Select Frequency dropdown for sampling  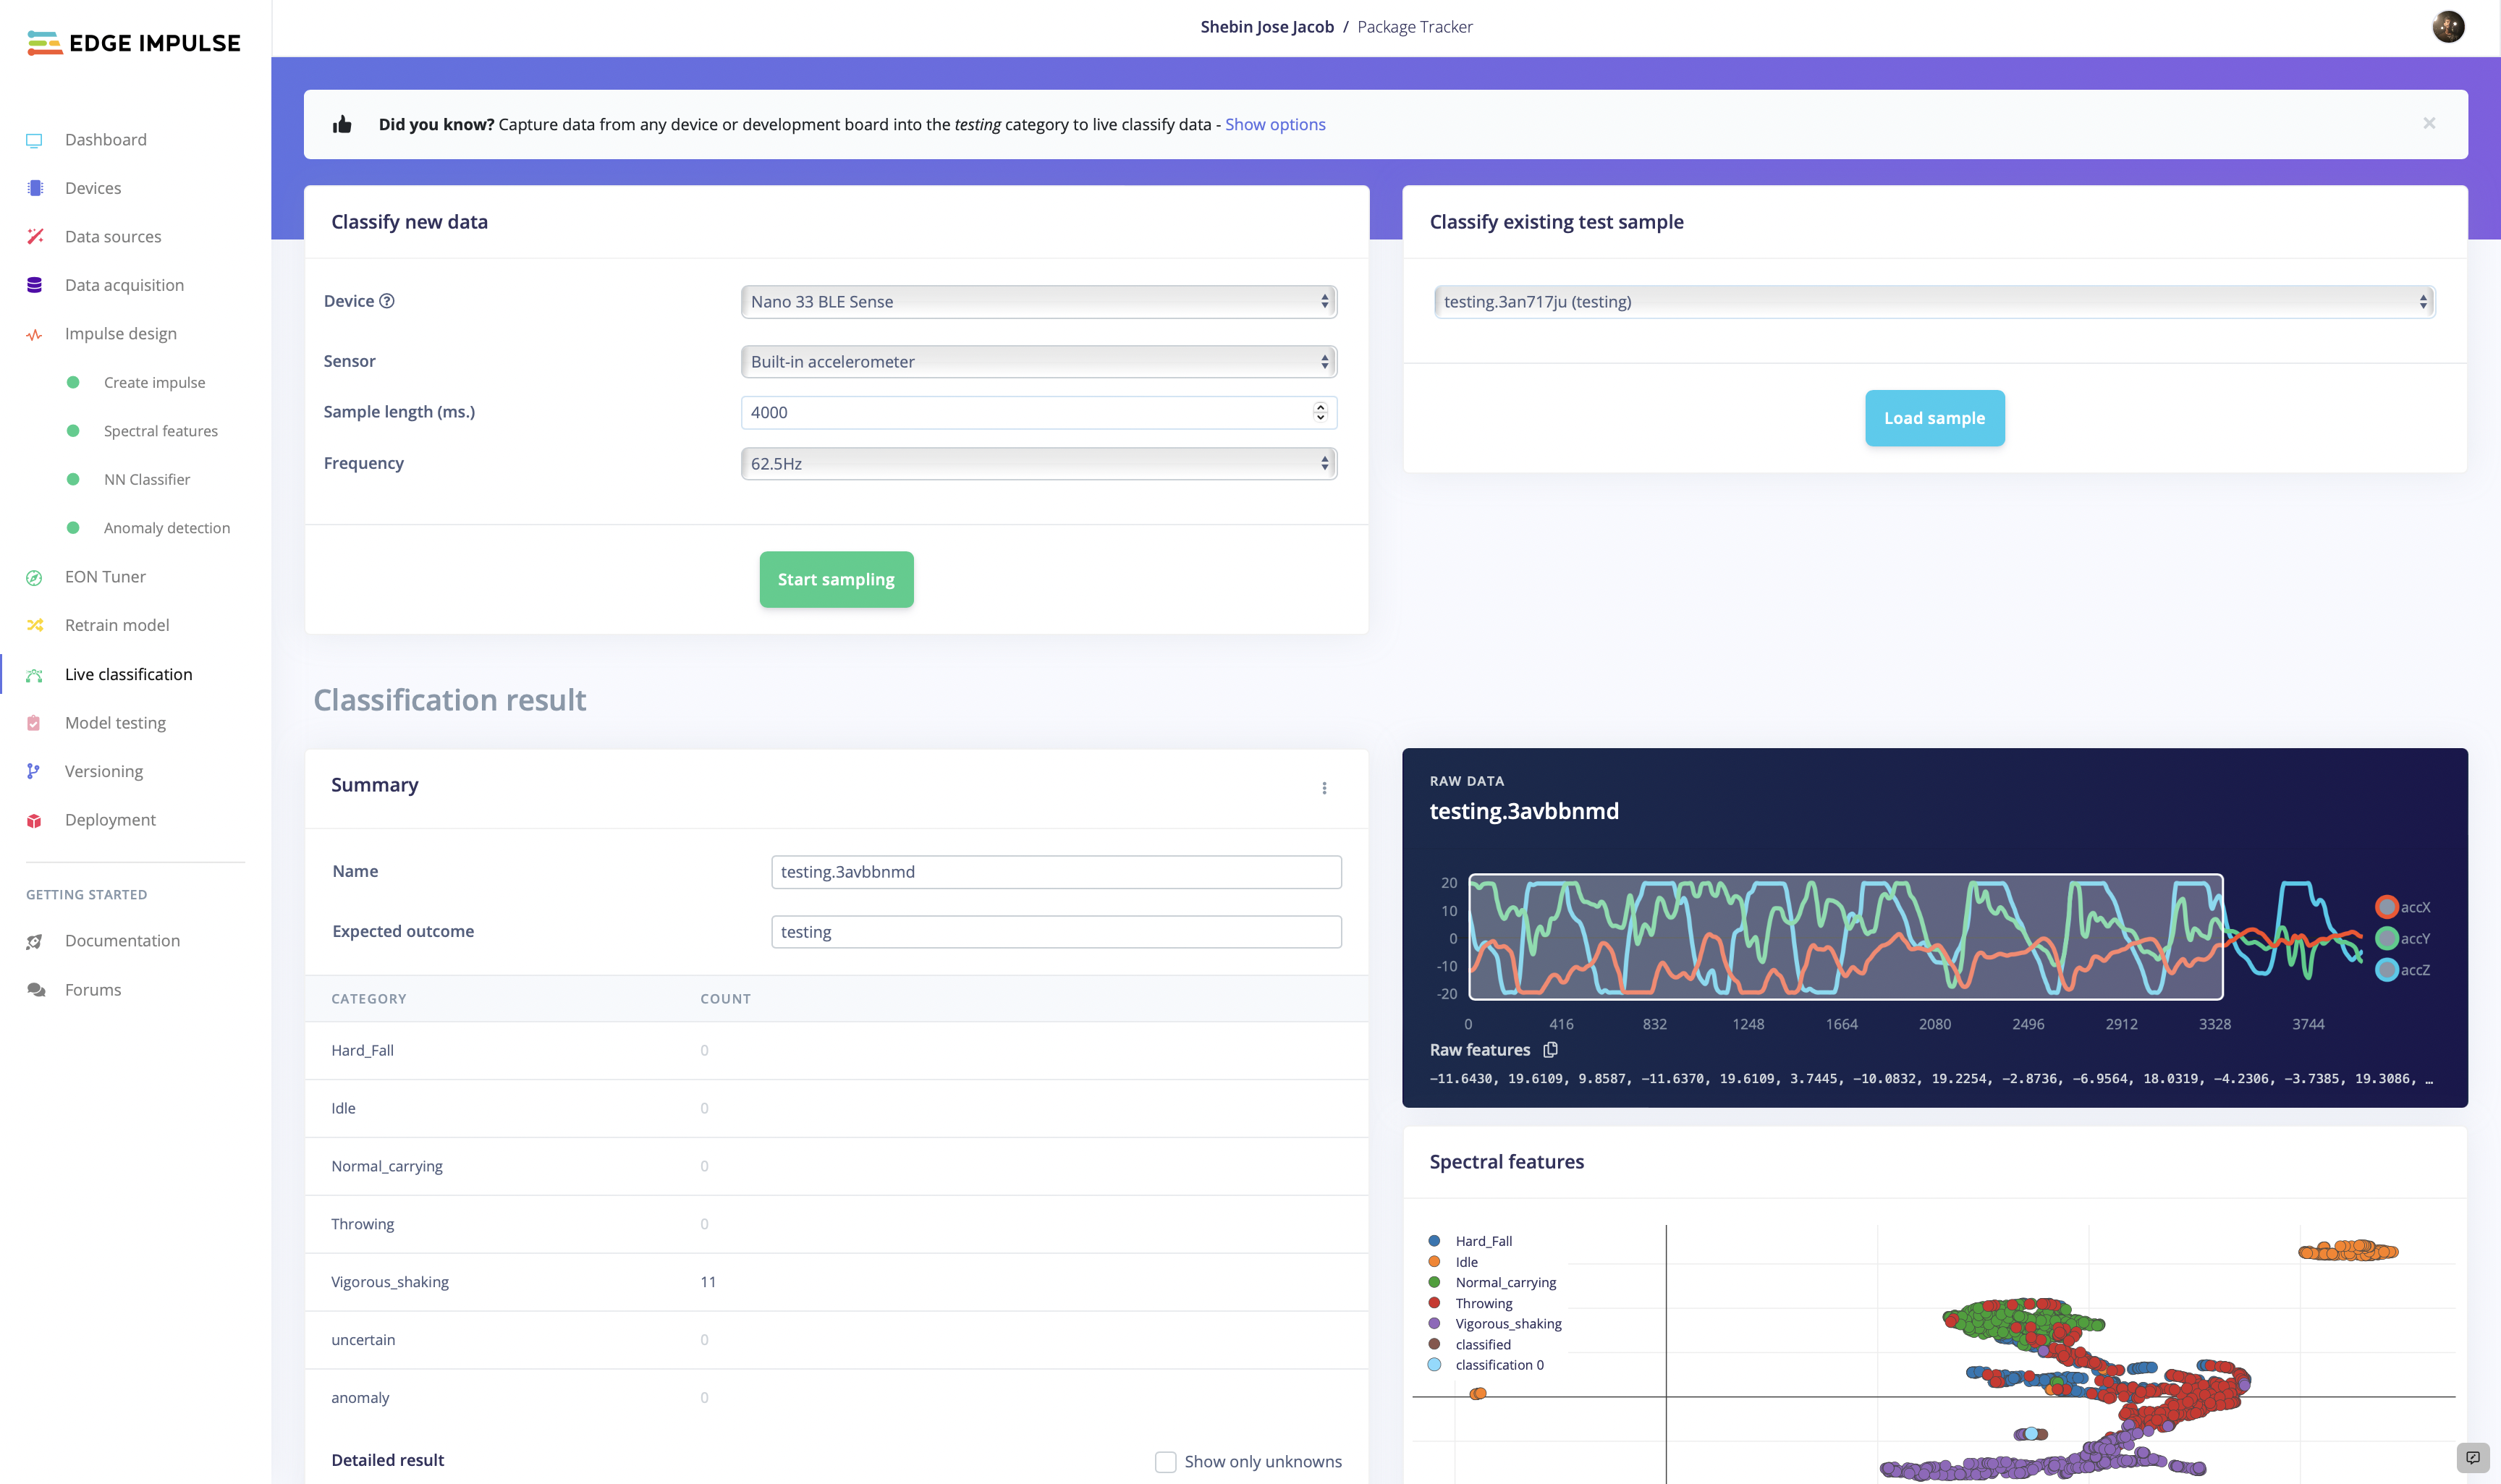(x=1037, y=463)
